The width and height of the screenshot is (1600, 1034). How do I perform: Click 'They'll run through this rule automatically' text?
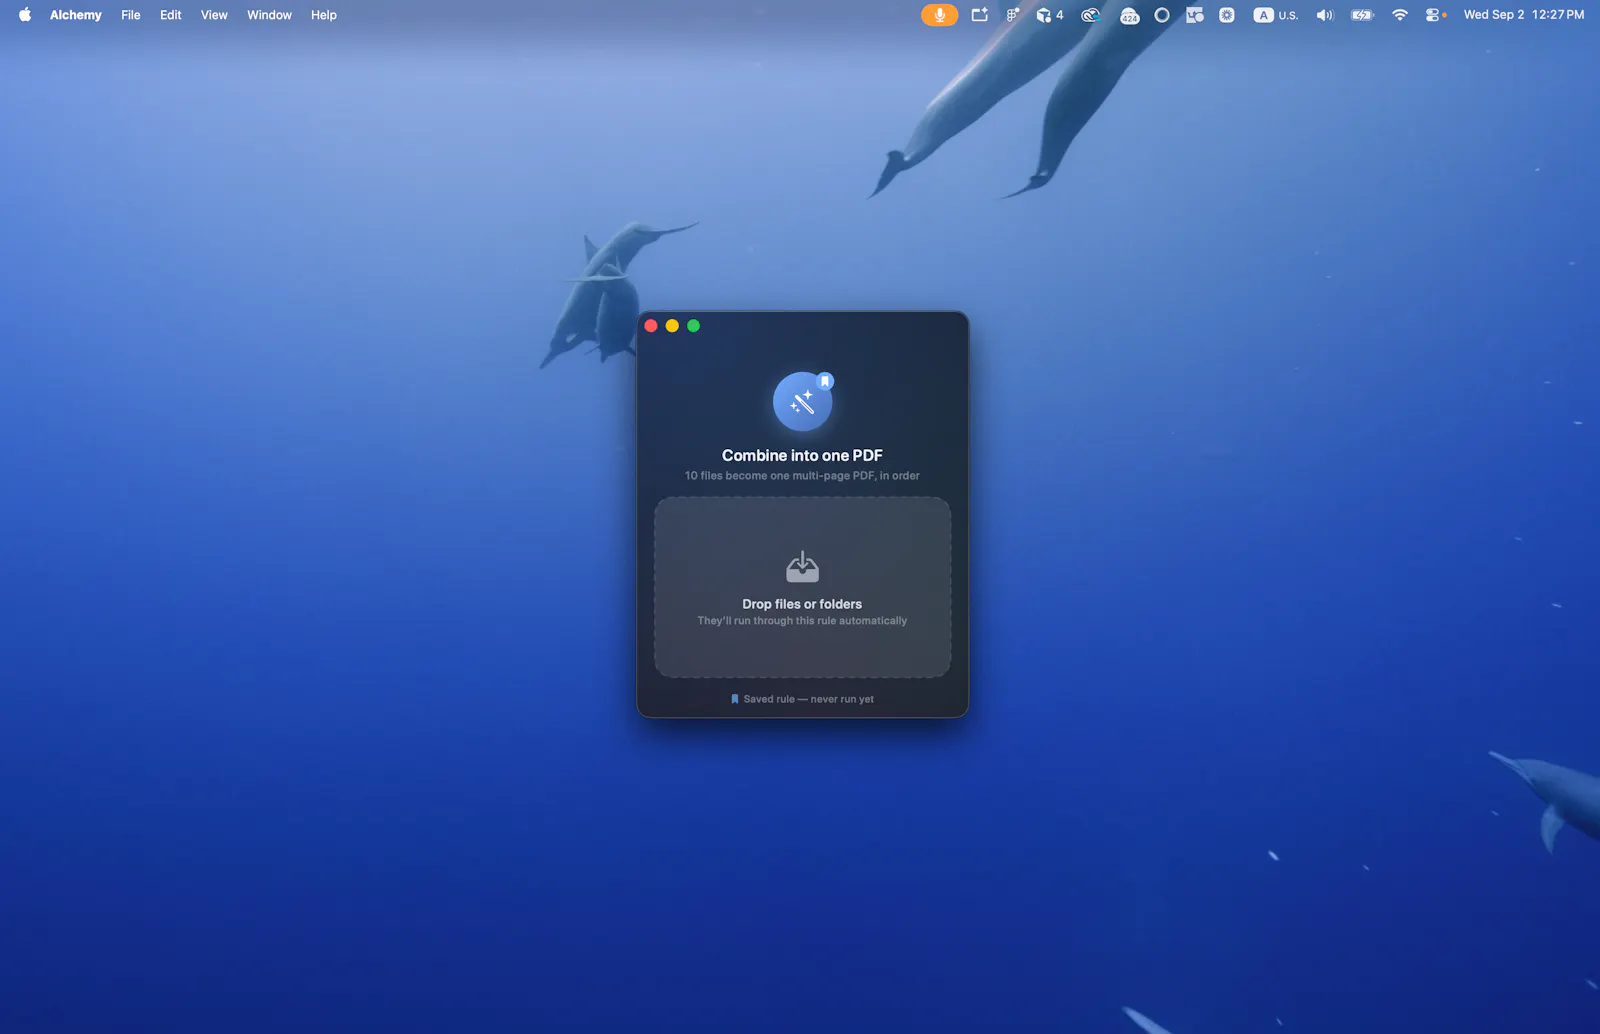click(x=802, y=621)
